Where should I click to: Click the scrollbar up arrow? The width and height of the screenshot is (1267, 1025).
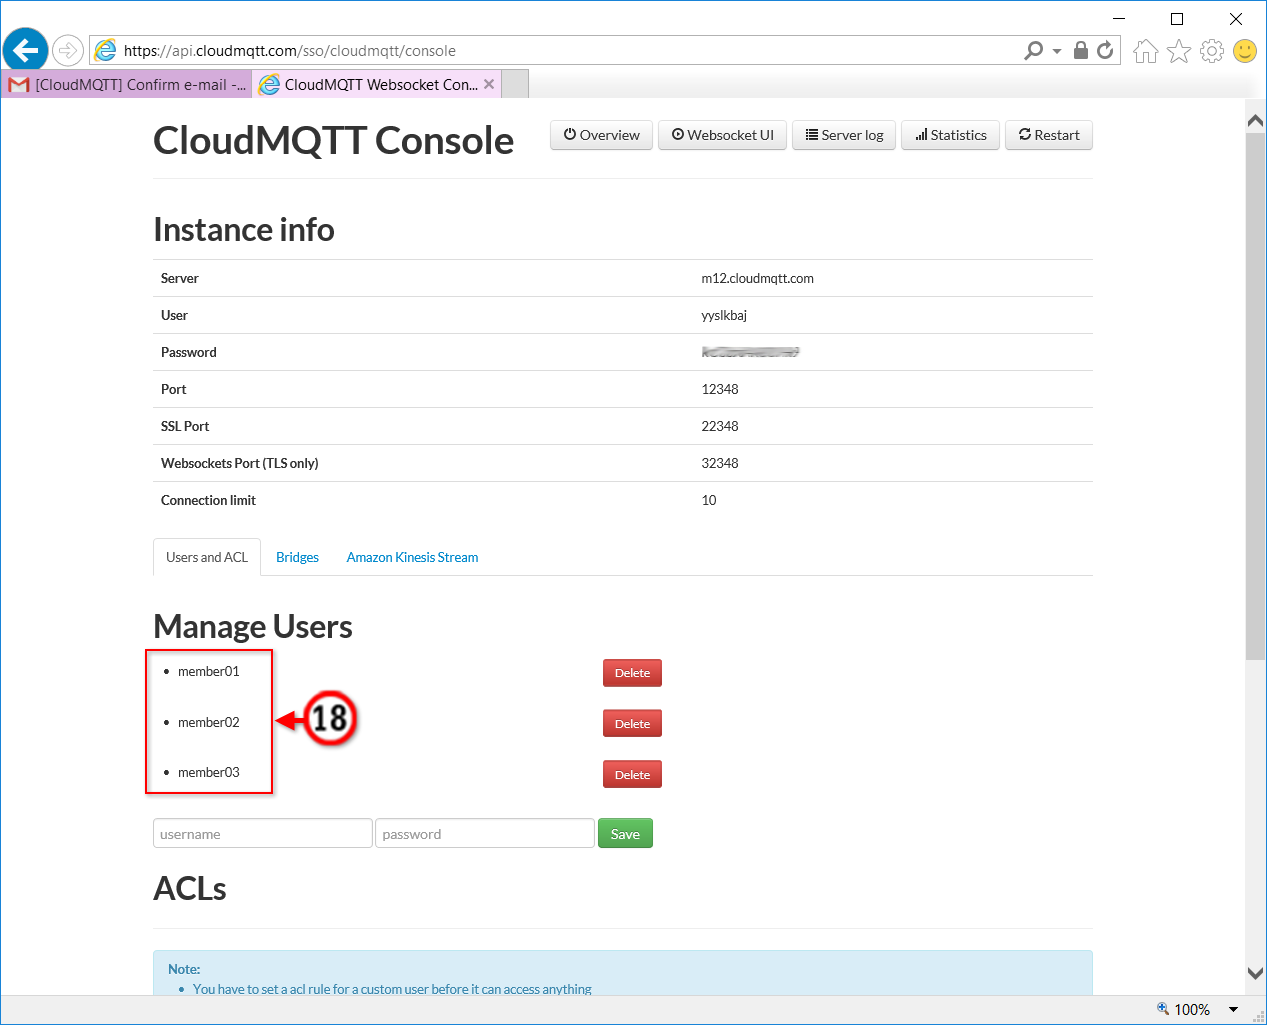click(x=1255, y=120)
